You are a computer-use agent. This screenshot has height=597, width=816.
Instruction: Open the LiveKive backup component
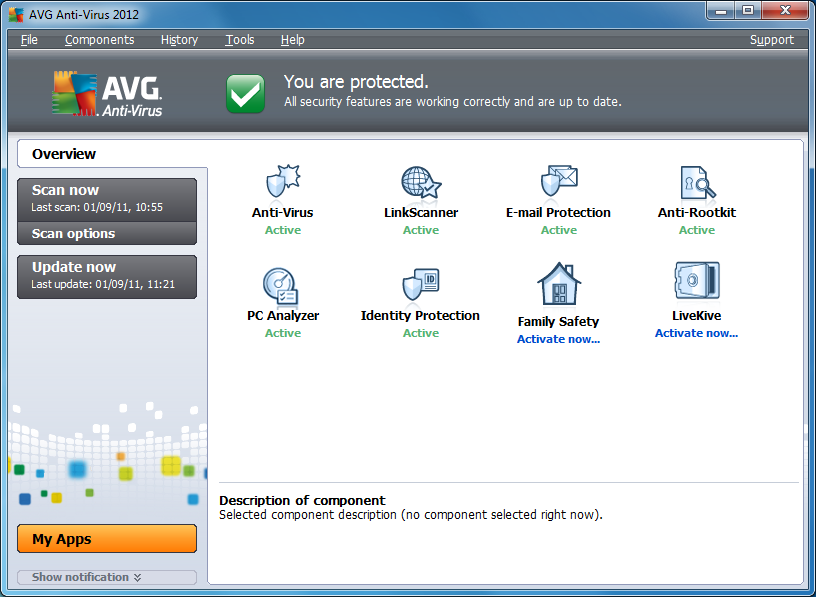click(x=696, y=283)
